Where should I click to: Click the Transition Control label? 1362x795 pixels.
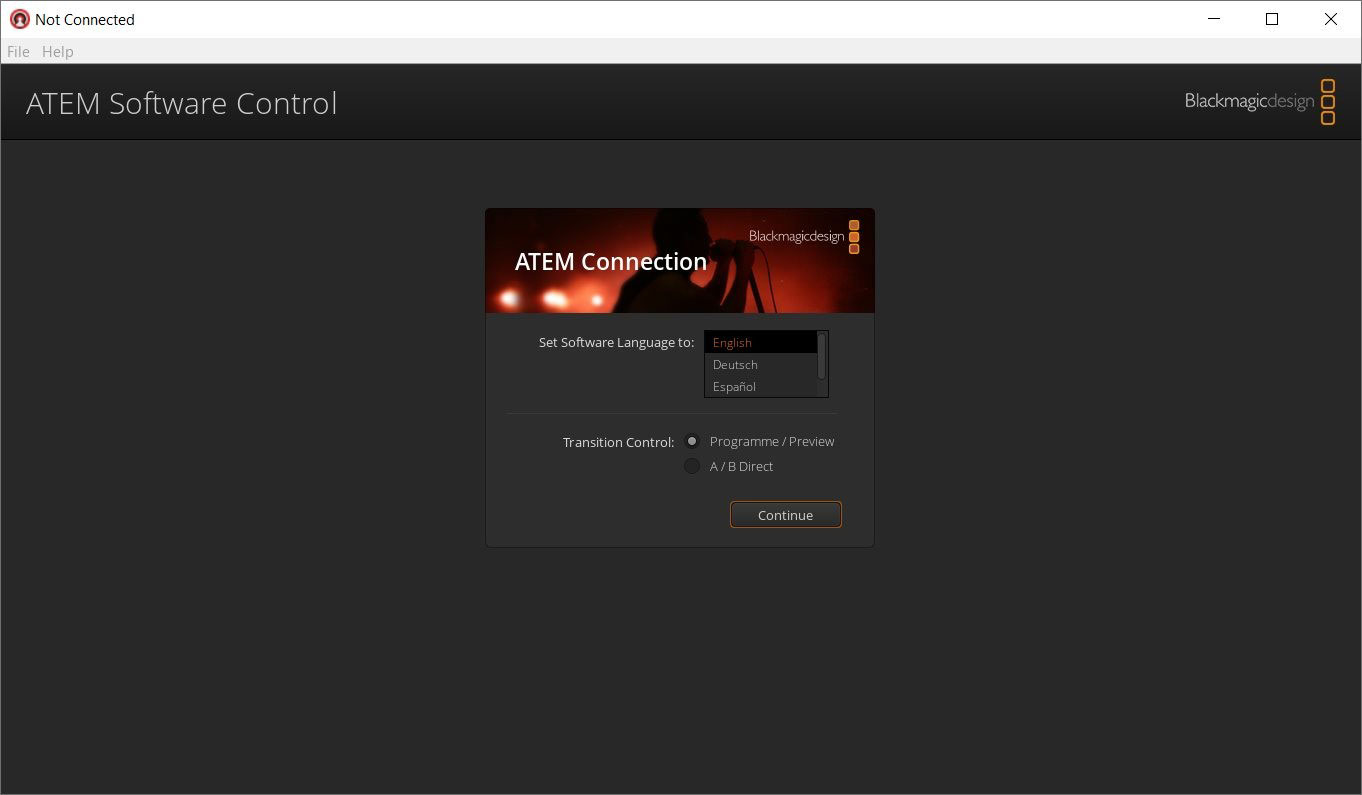(618, 442)
